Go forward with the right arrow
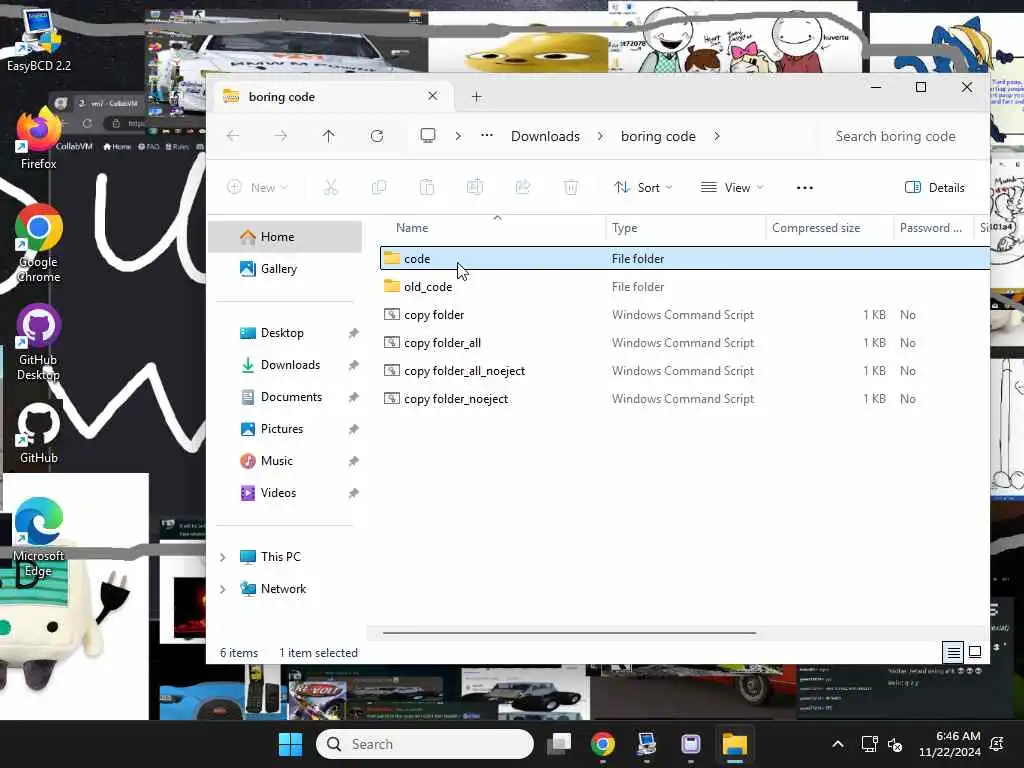Image resolution: width=1024 pixels, height=768 pixels. click(x=281, y=136)
